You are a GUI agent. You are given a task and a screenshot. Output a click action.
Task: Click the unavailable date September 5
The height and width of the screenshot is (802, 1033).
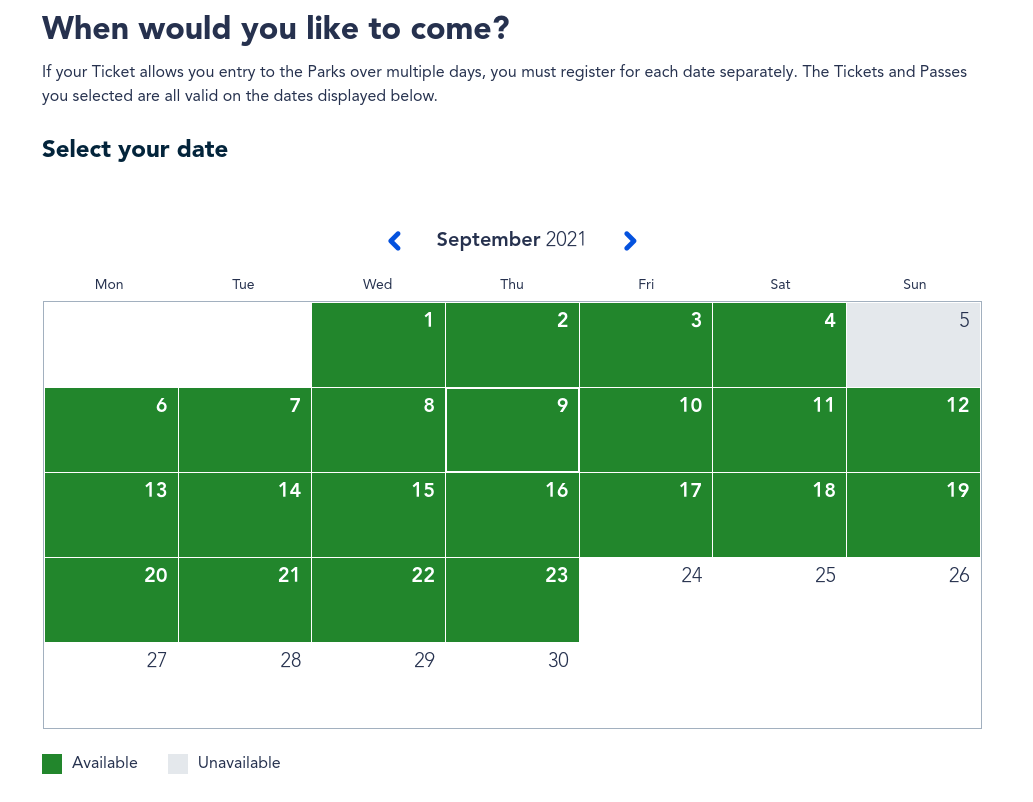point(914,345)
